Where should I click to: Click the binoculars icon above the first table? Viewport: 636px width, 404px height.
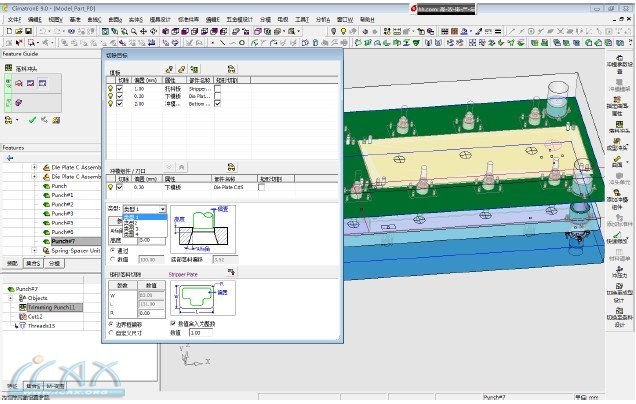point(231,69)
